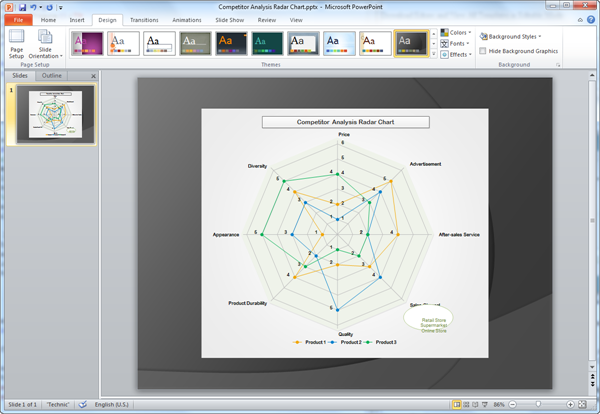
Task: Undo the last action
Action: [33, 7]
